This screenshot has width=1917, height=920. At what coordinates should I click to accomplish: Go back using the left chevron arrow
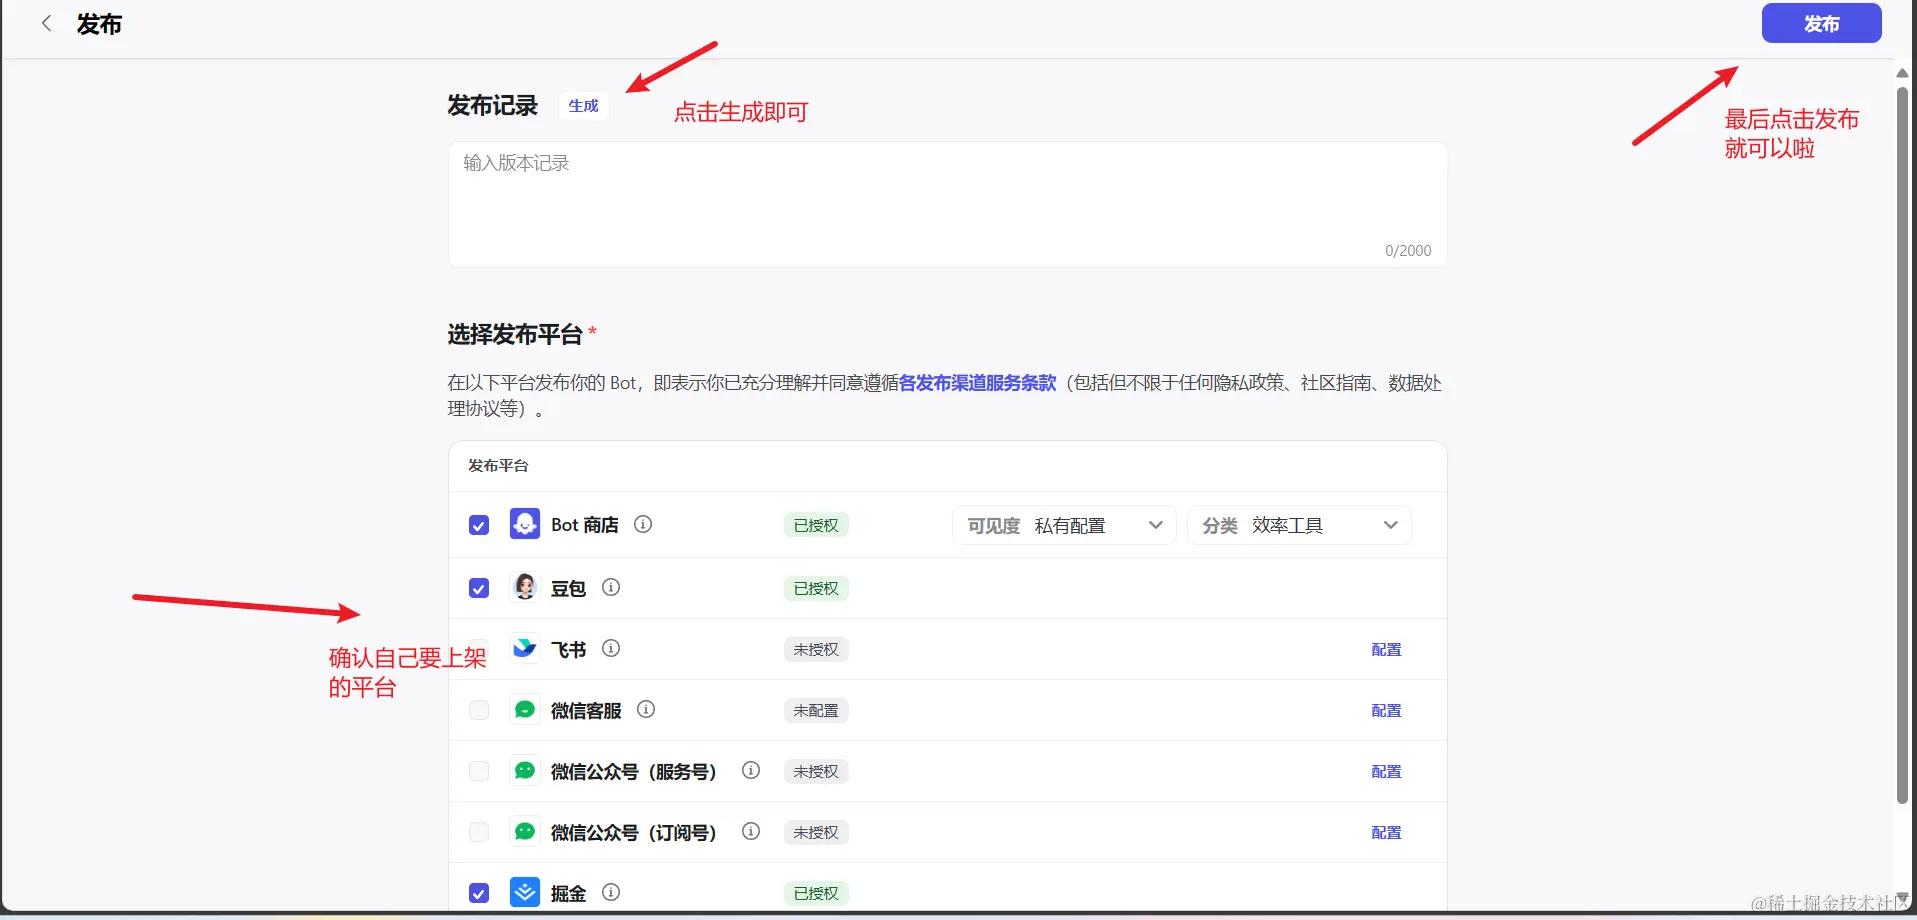[x=46, y=24]
